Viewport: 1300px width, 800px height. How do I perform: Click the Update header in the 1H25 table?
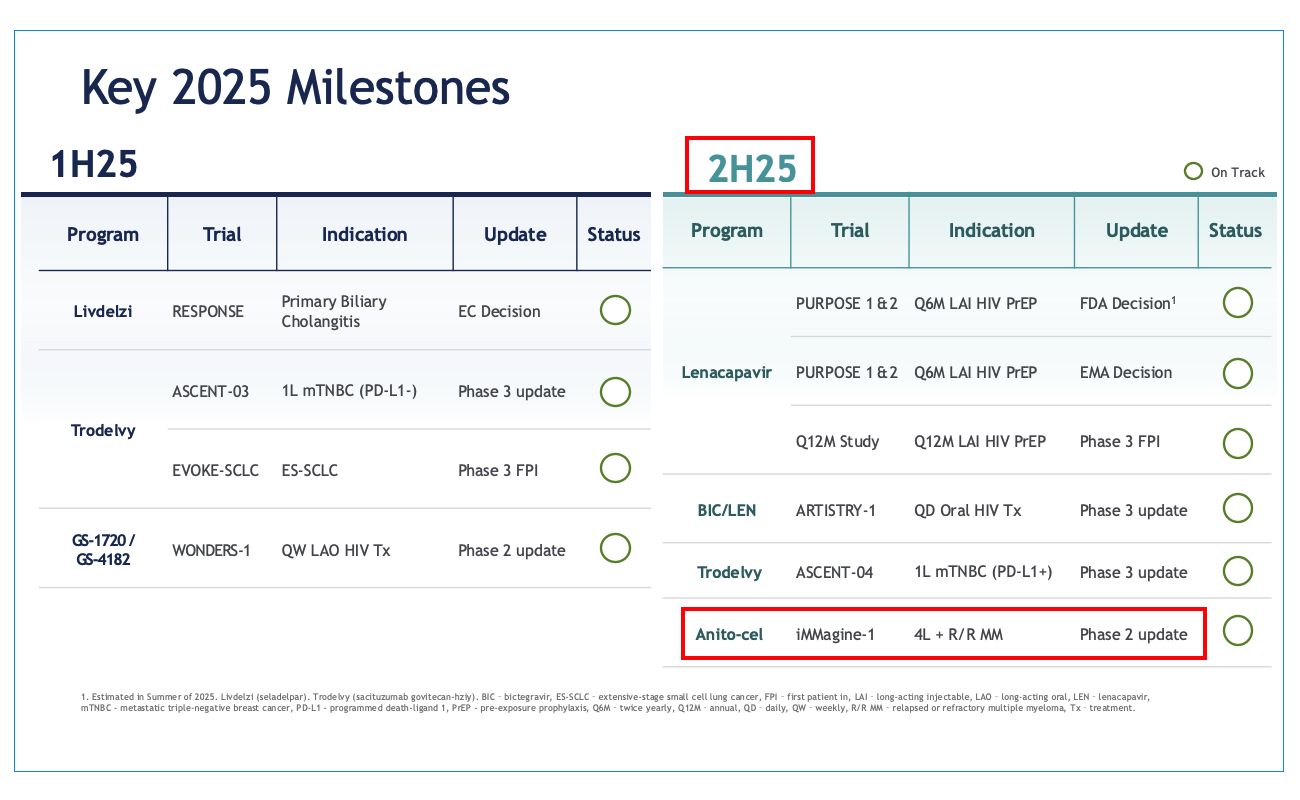[x=515, y=236]
